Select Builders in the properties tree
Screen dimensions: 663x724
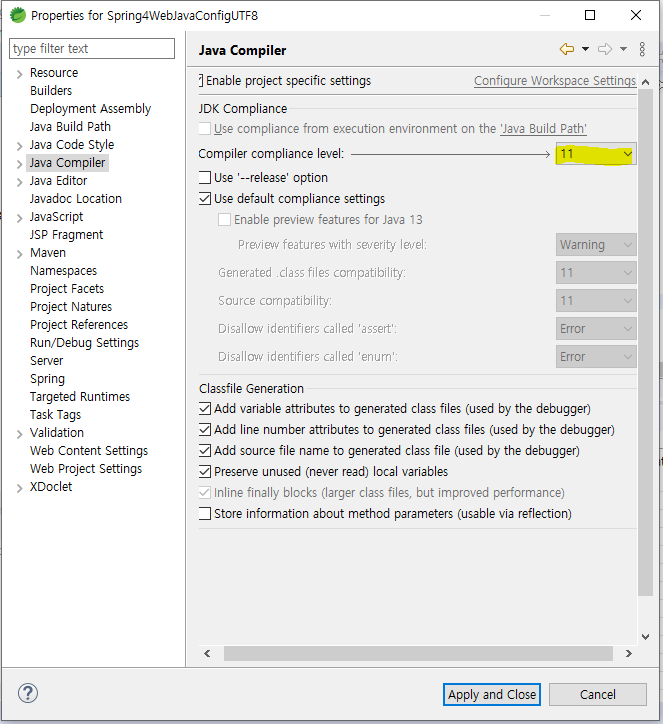pos(51,90)
